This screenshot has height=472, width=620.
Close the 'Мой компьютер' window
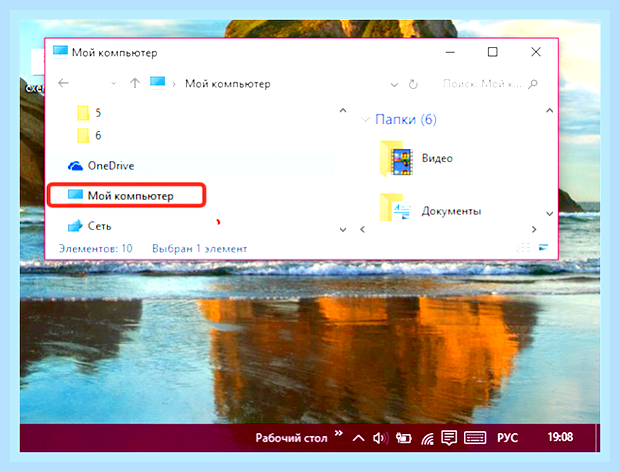pos(536,52)
